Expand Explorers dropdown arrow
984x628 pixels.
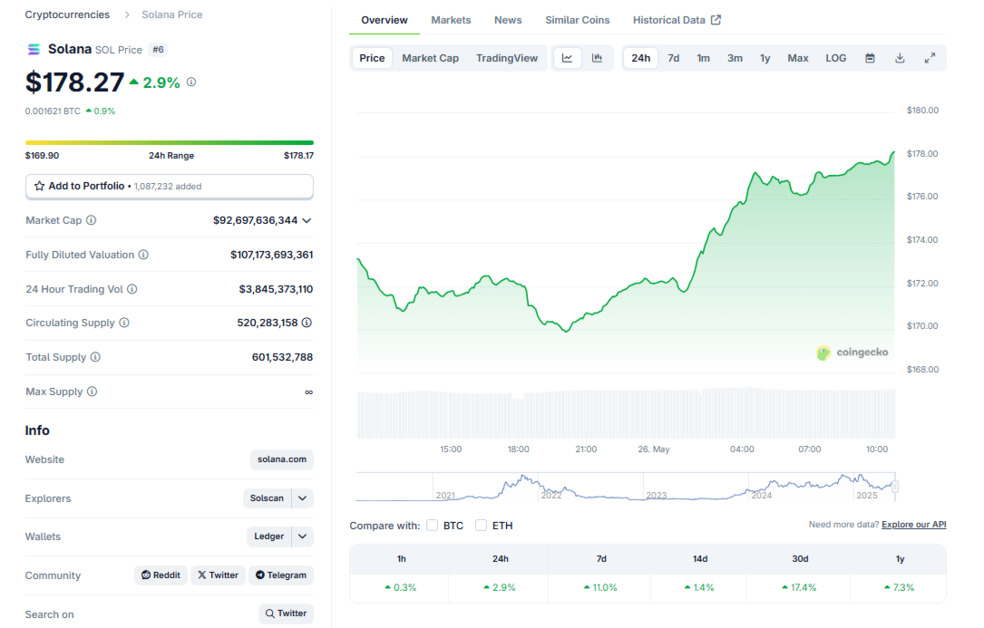[302, 498]
